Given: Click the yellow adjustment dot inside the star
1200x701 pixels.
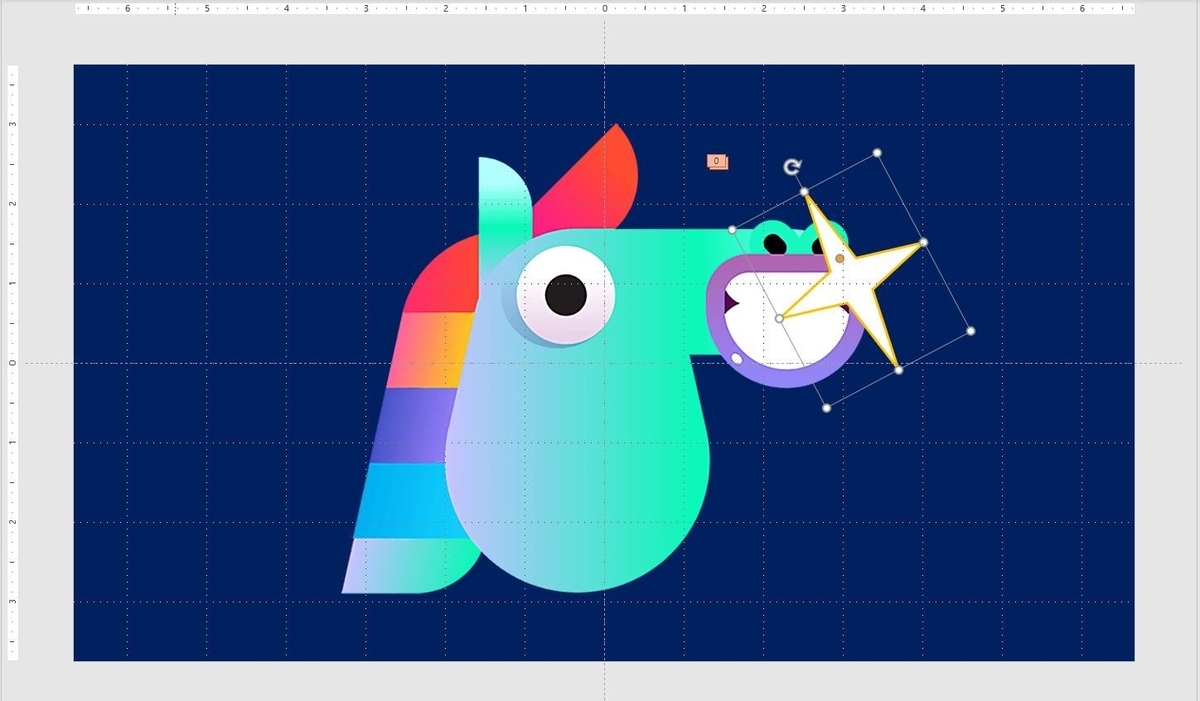Looking at the screenshot, I should tap(837, 258).
